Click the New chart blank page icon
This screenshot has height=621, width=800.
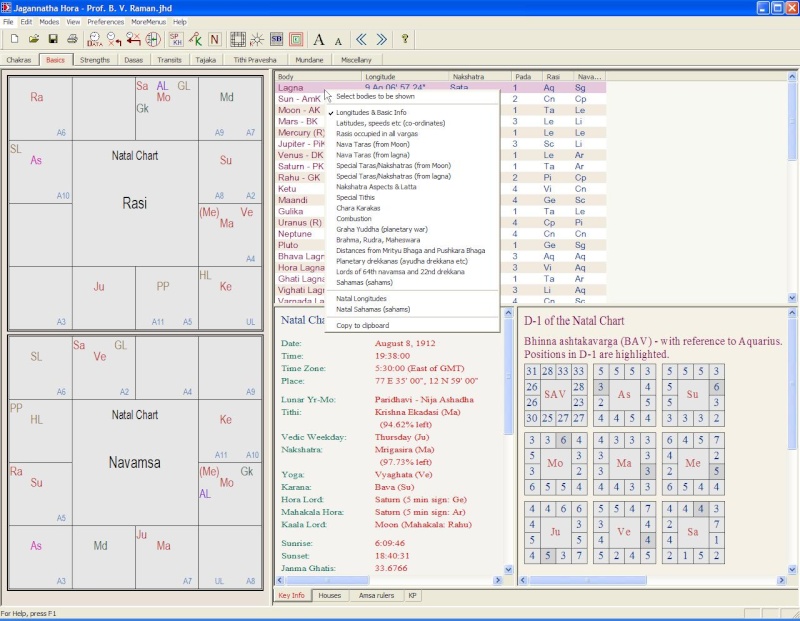[15, 39]
